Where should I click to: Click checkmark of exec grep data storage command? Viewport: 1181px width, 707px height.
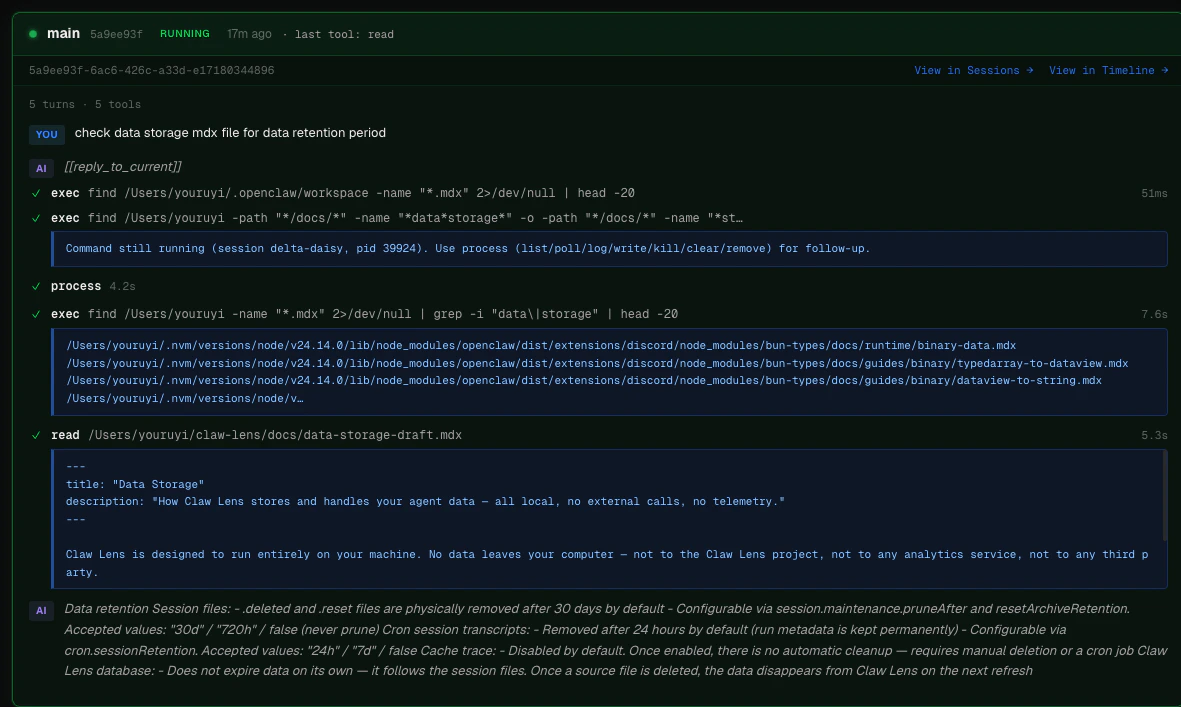pos(36,314)
